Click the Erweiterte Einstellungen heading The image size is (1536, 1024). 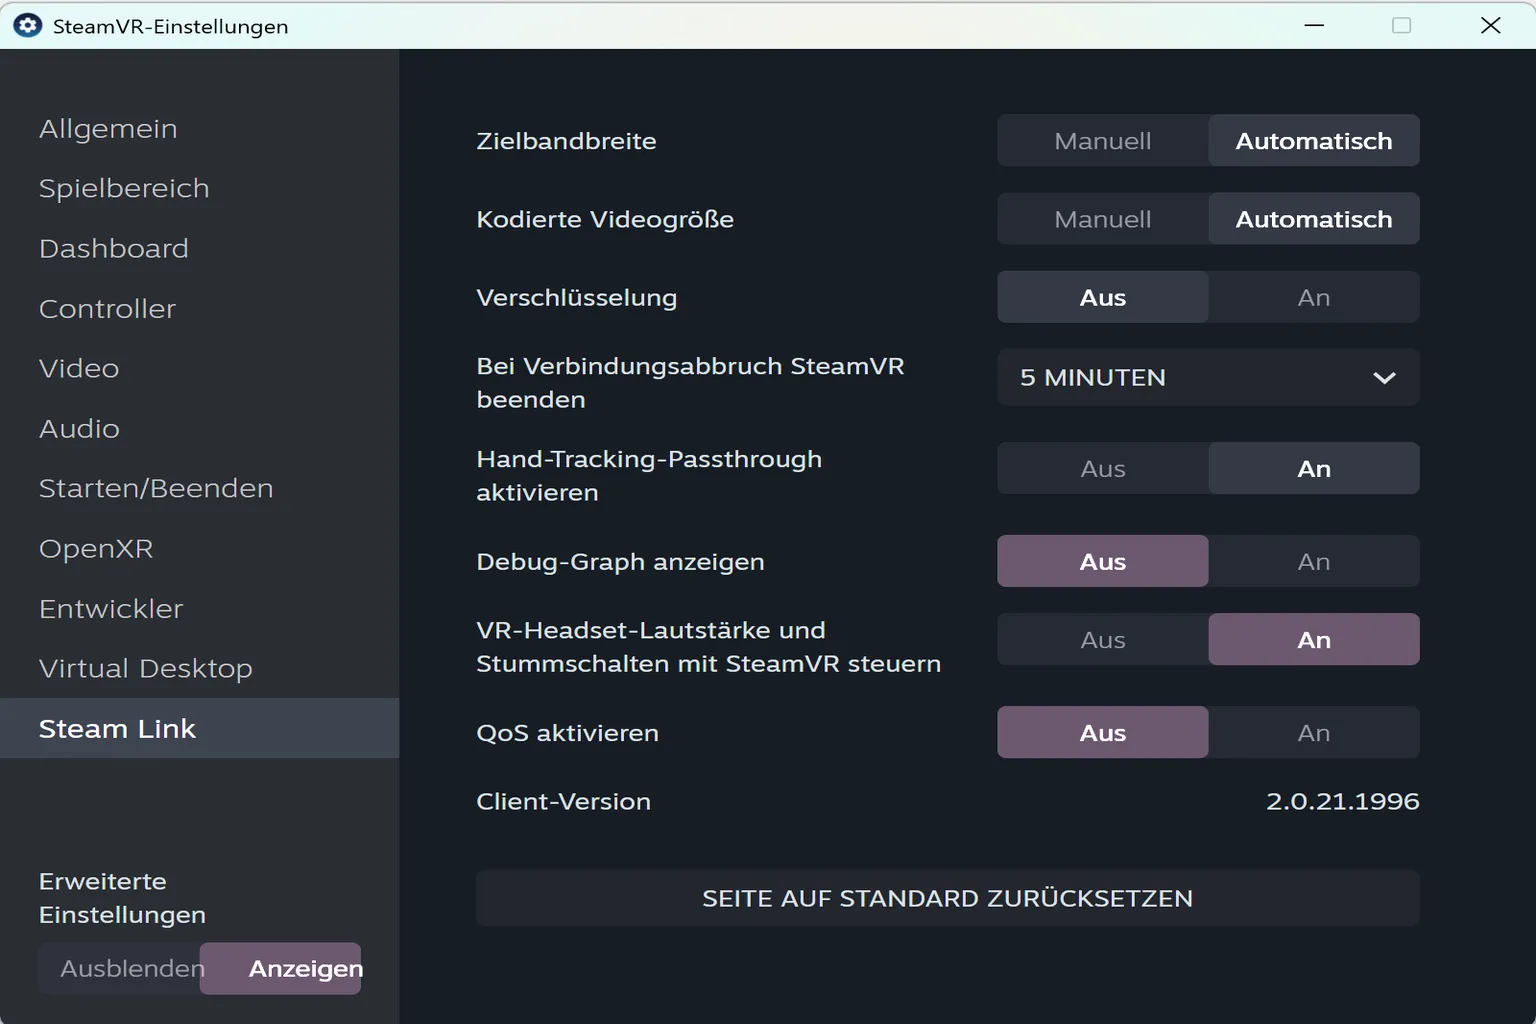click(x=122, y=898)
